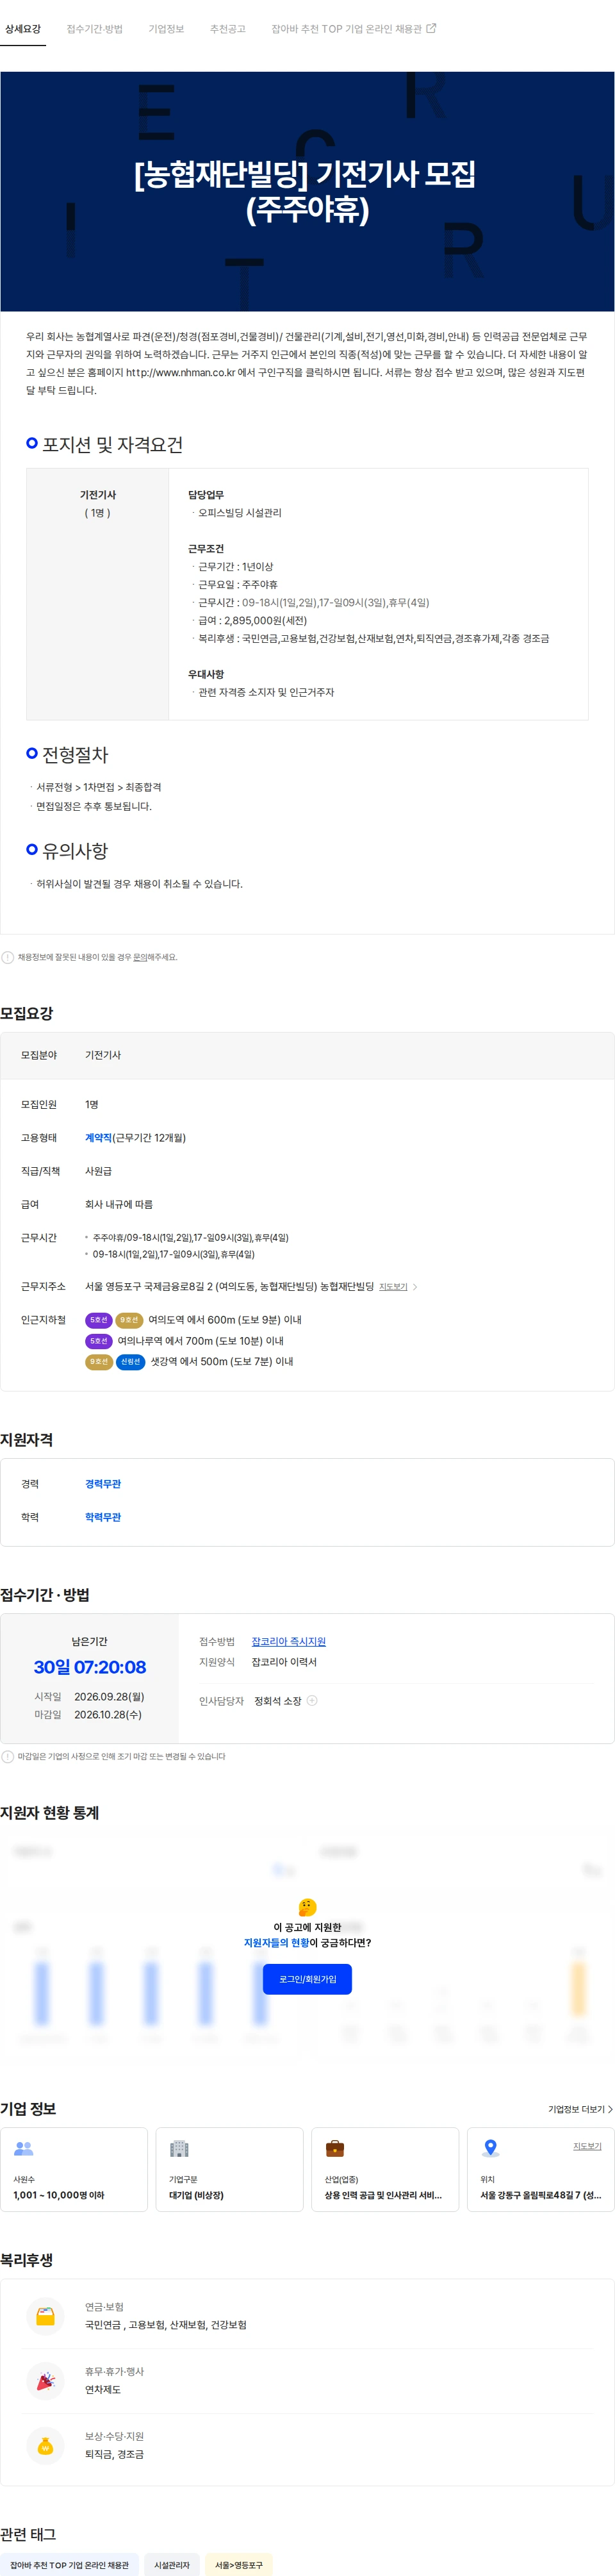Click 서울 강동구 올림픽로48길 7 address text

point(541,2195)
